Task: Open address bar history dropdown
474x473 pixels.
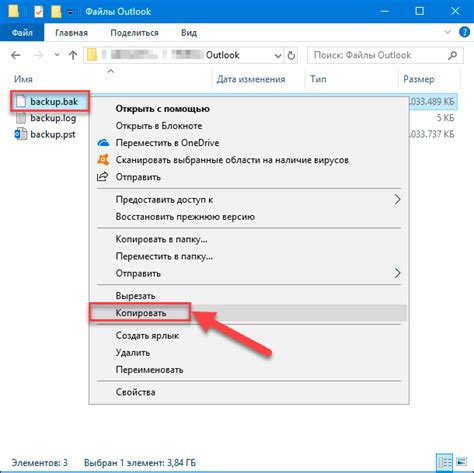Action: 278,56
